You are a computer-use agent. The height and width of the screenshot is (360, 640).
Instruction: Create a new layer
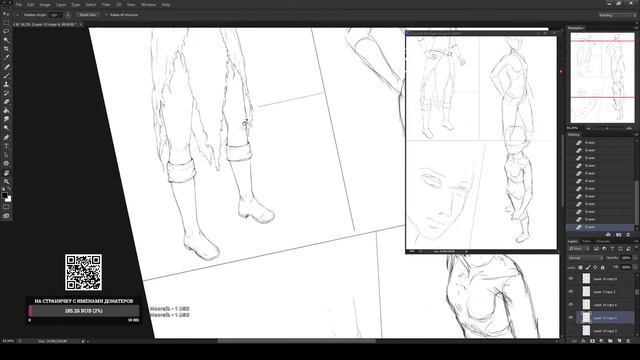(x=619, y=341)
